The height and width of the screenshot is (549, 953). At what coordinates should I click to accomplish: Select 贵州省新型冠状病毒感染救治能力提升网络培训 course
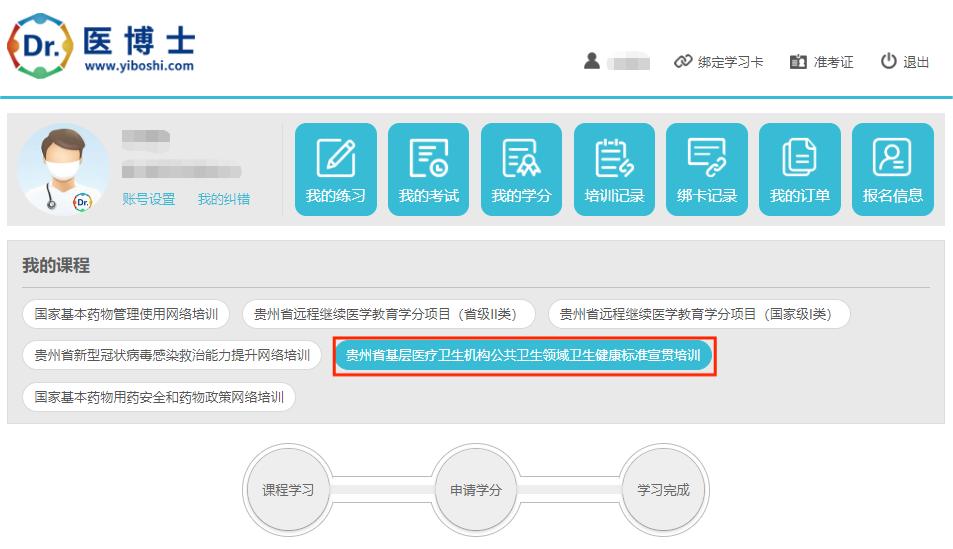(172, 355)
